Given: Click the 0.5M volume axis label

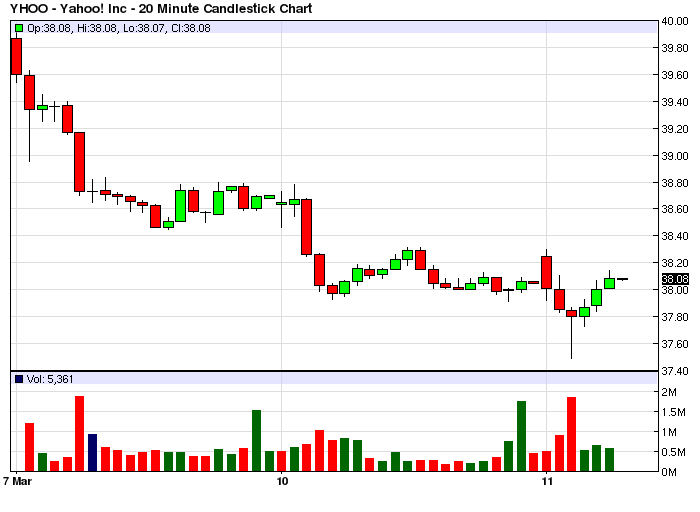Looking at the screenshot, I should pyautogui.click(x=673, y=452).
